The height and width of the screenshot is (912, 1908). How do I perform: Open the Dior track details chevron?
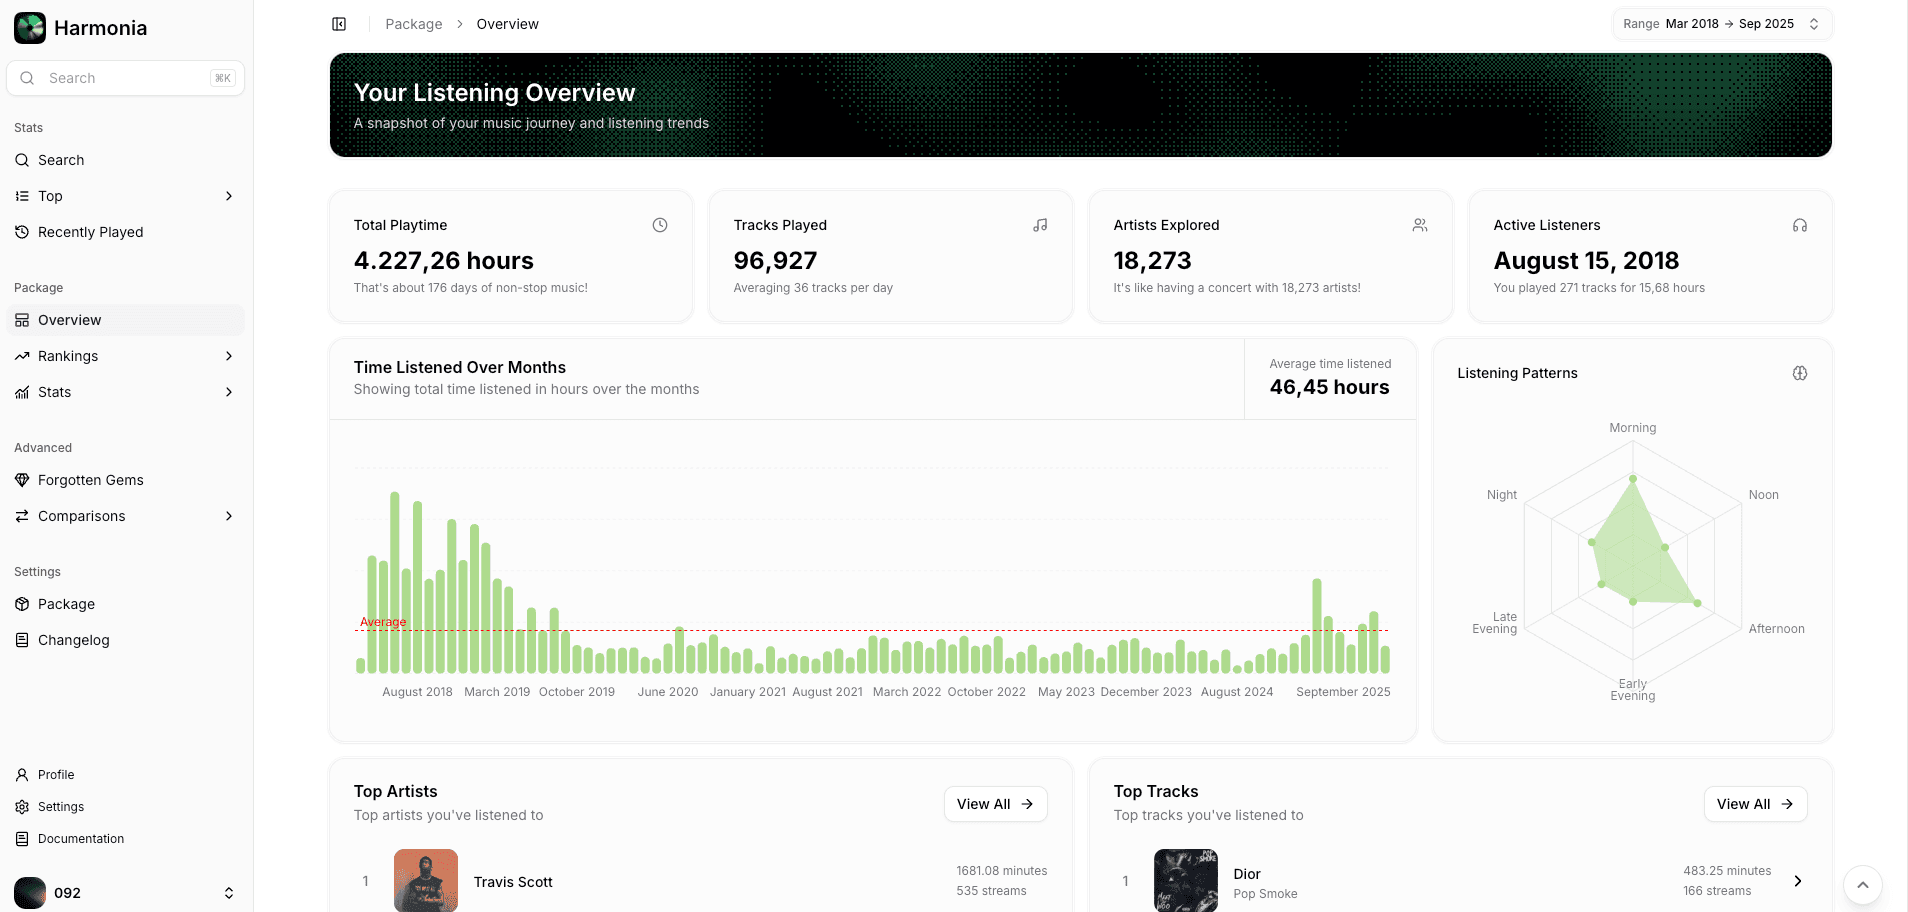[x=1797, y=881]
